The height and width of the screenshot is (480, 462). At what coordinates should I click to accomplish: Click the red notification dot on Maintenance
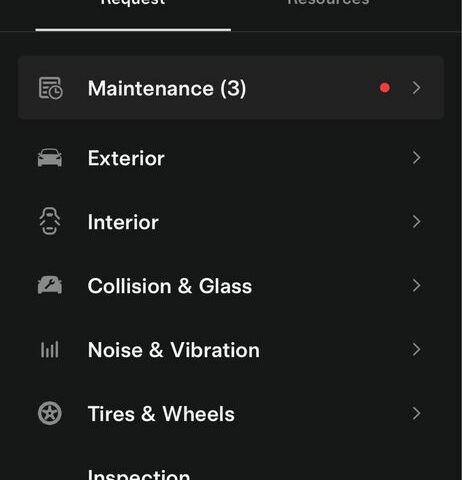click(385, 88)
